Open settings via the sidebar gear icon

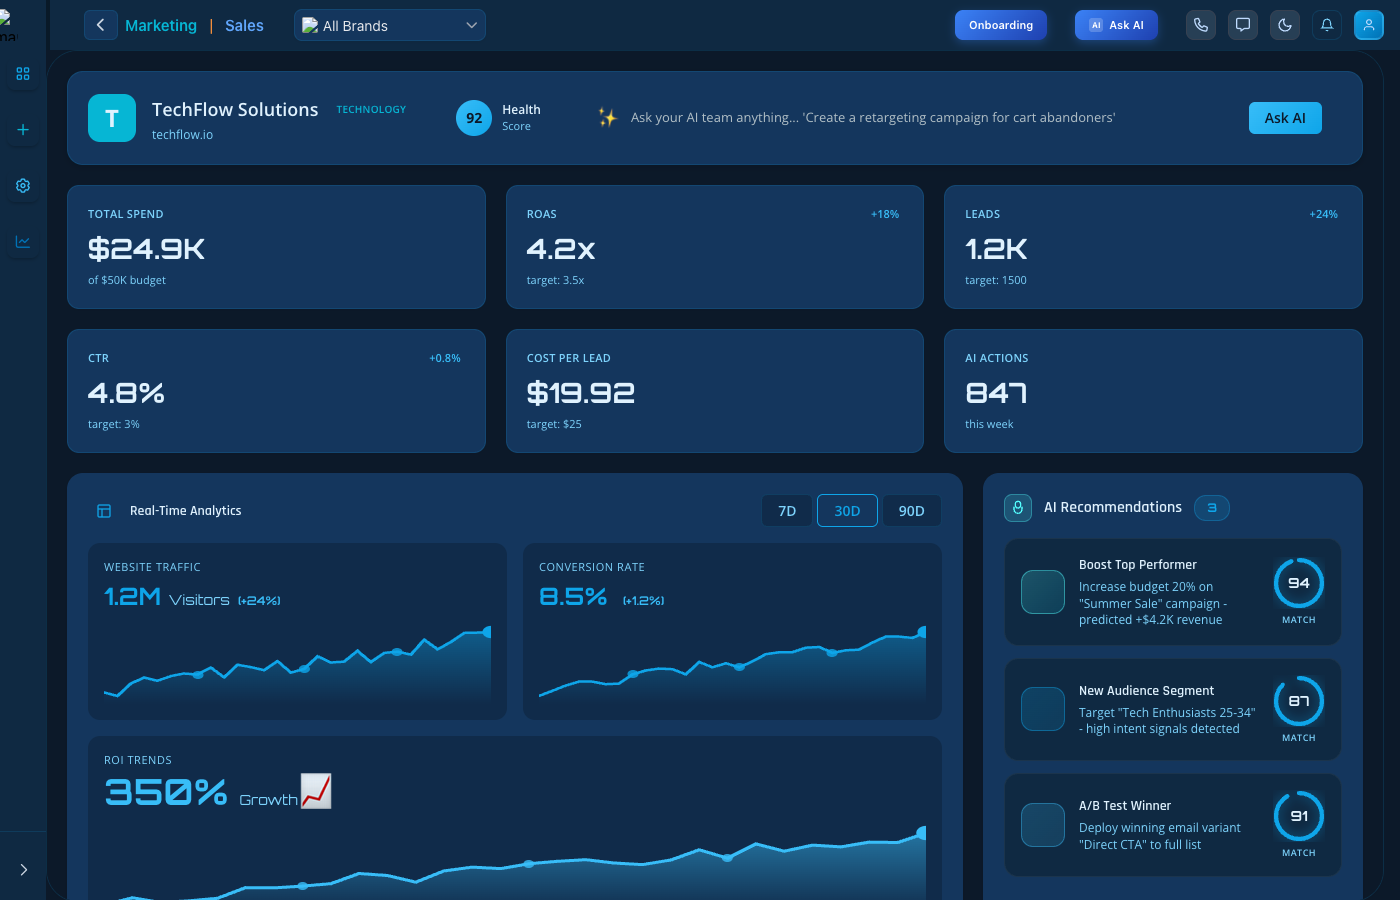[x=23, y=186]
